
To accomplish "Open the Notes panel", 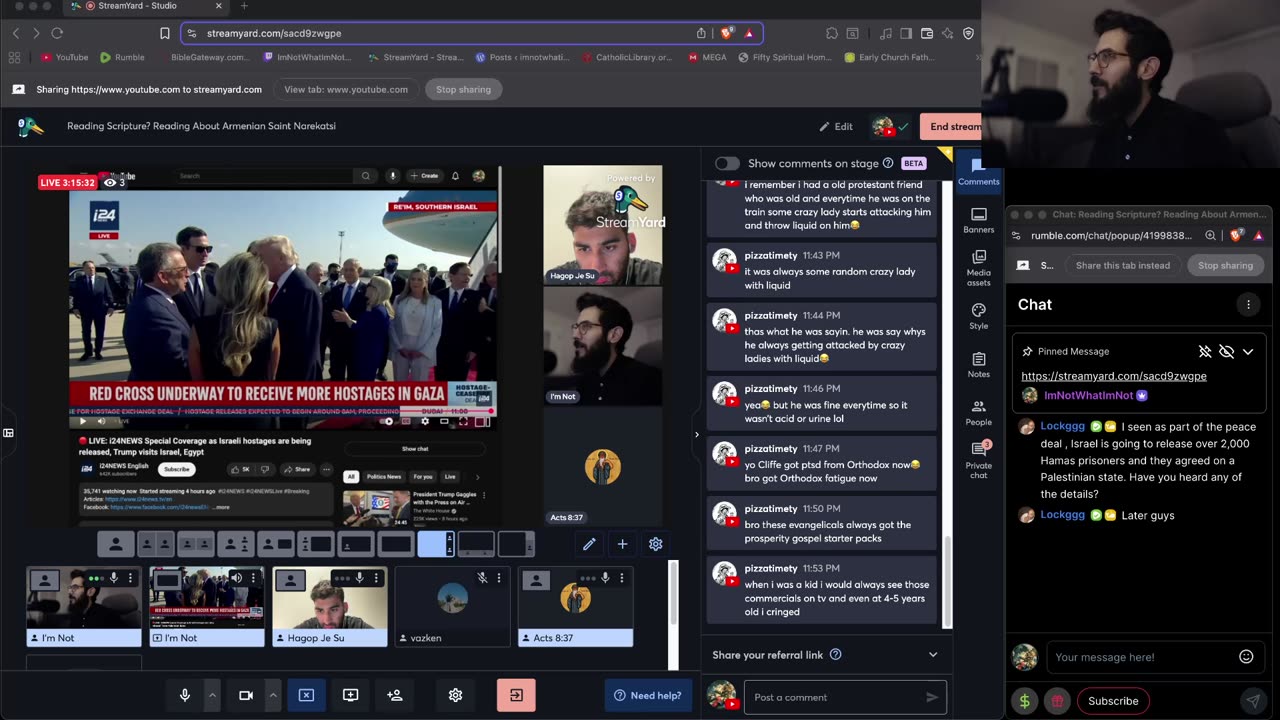I will (978, 365).
